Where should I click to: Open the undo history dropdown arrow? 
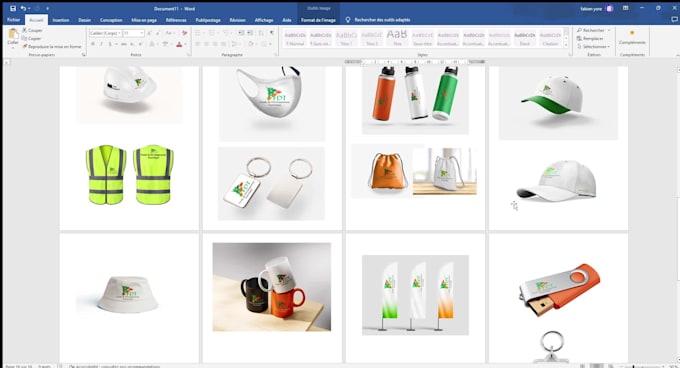29,8
